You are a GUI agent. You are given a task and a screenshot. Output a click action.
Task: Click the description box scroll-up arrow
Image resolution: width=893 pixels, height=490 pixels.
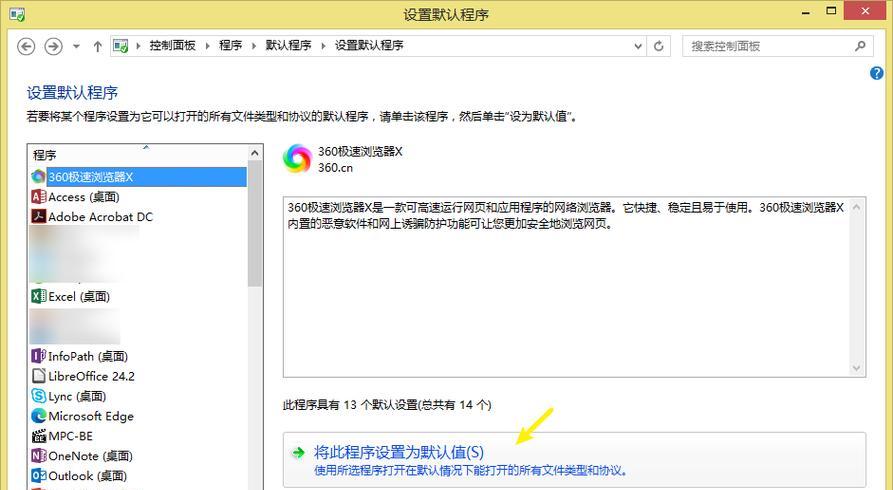pos(856,207)
